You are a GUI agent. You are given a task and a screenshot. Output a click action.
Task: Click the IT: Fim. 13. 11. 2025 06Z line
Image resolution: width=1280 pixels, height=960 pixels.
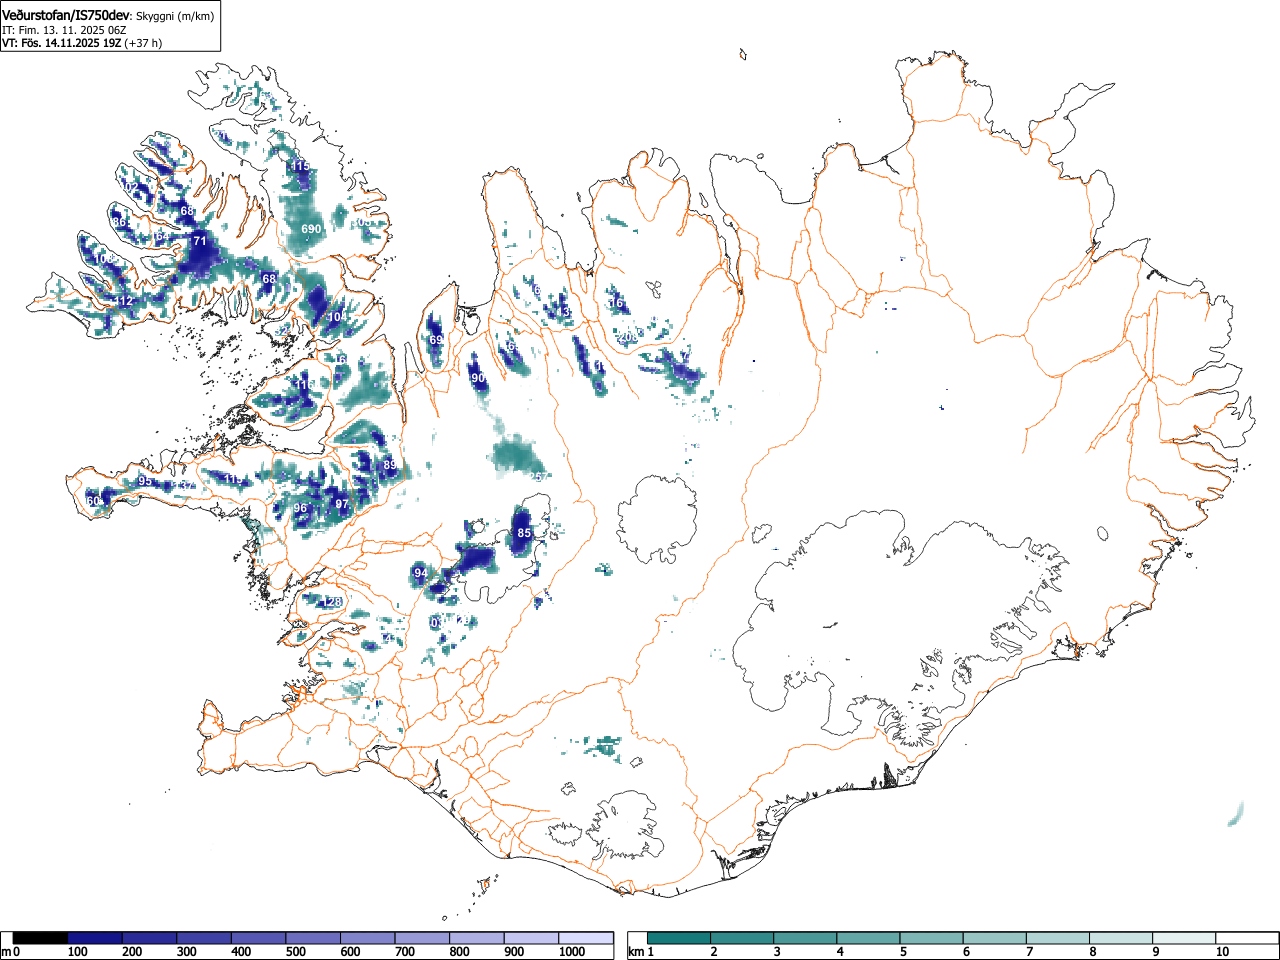[62, 30]
